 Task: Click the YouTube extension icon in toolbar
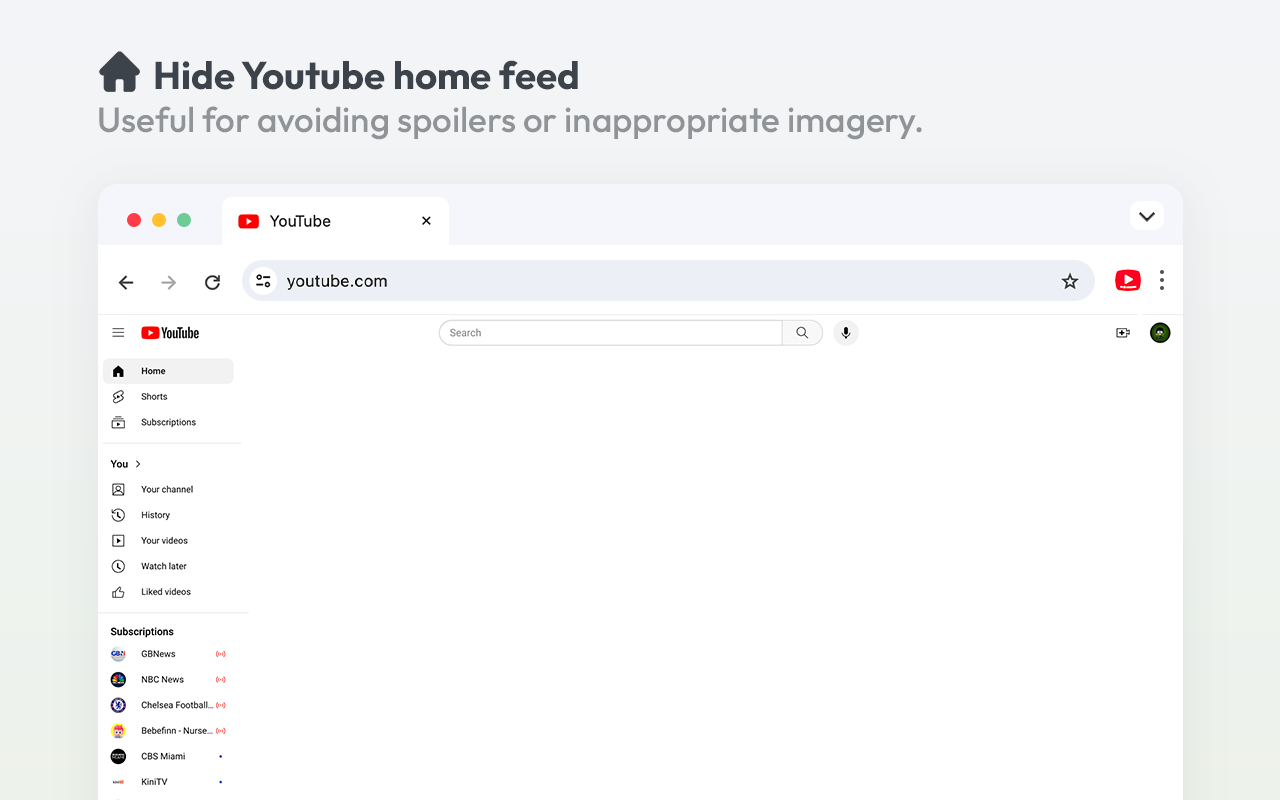click(x=1128, y=281)
